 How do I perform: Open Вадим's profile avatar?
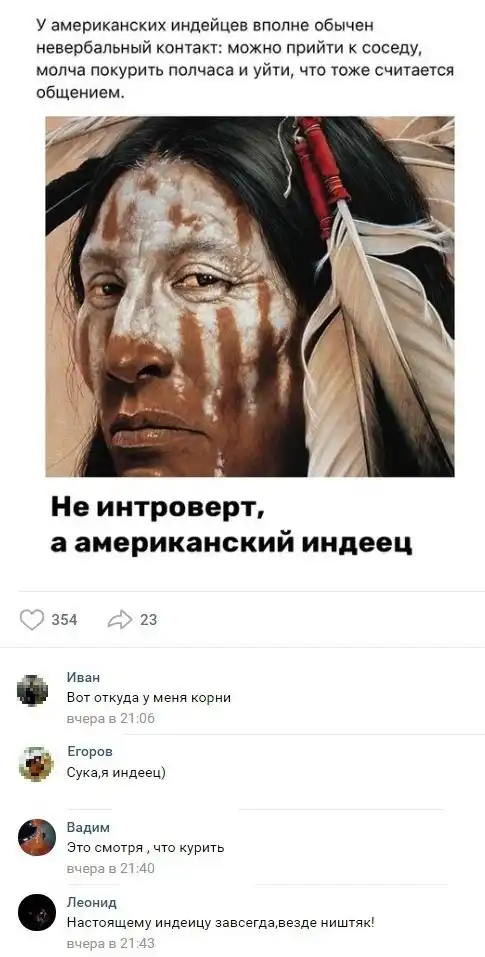(x=37, y=837)
